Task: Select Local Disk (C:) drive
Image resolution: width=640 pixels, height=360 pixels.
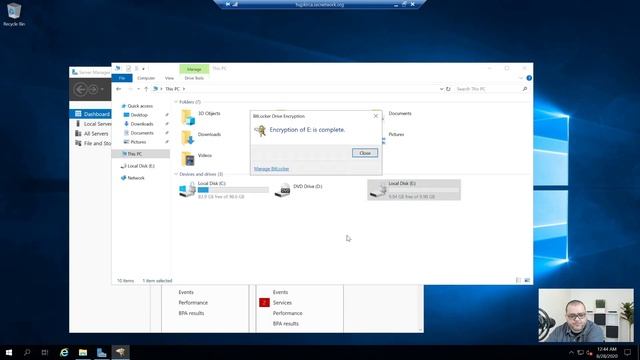Action: click(224, 190)
